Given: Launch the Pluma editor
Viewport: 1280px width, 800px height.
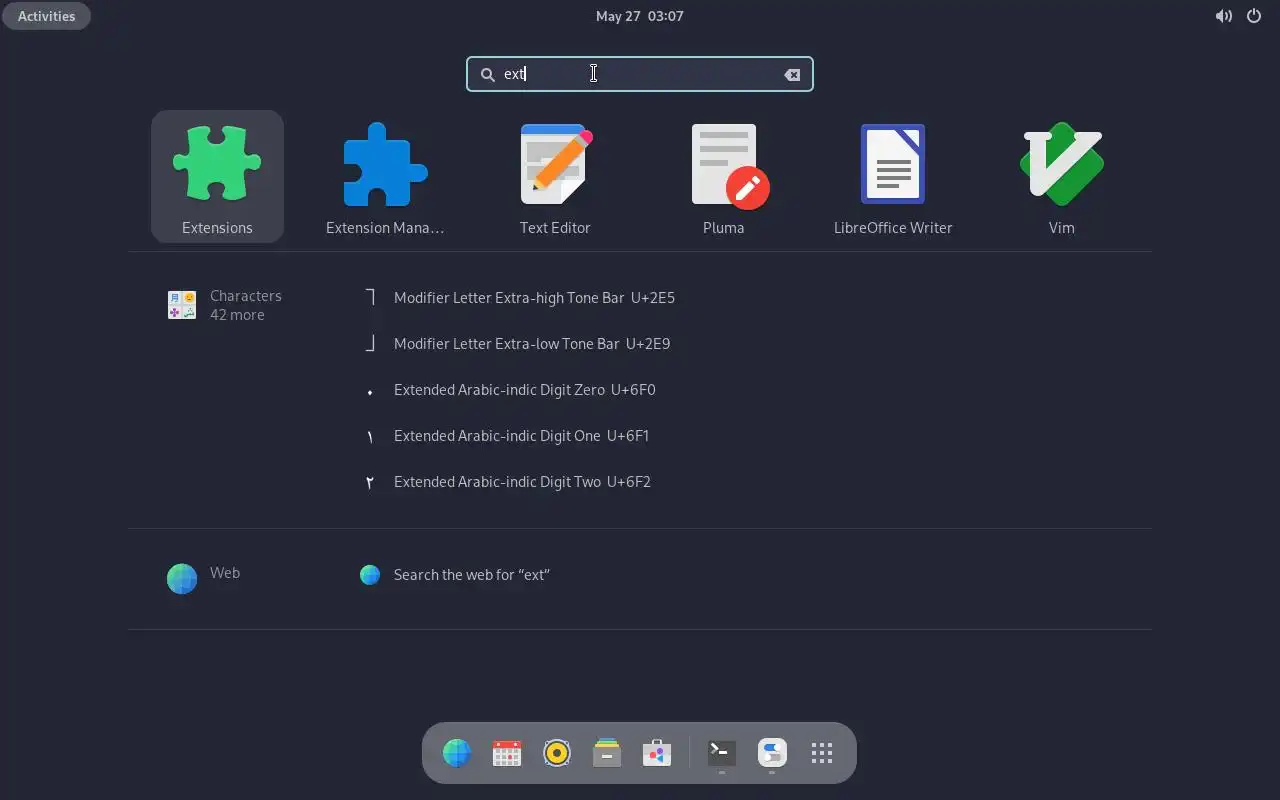Looking at the screenshot, I should [x=723, y=177].
